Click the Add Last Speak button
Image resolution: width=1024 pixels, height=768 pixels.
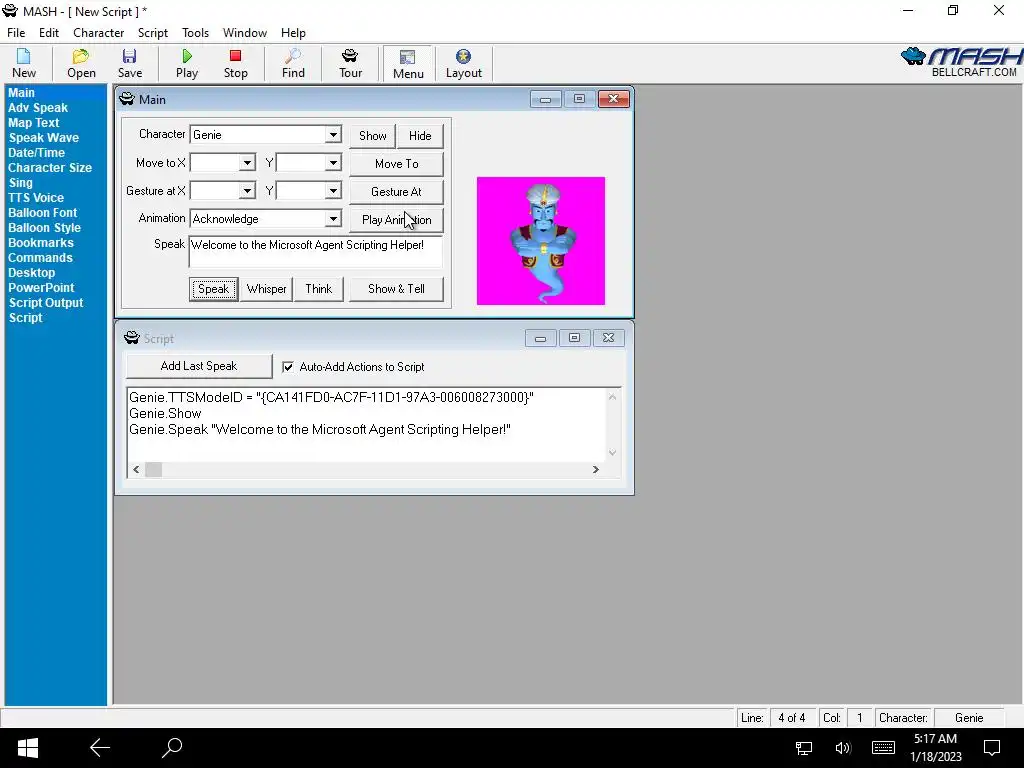coord(199,366)
